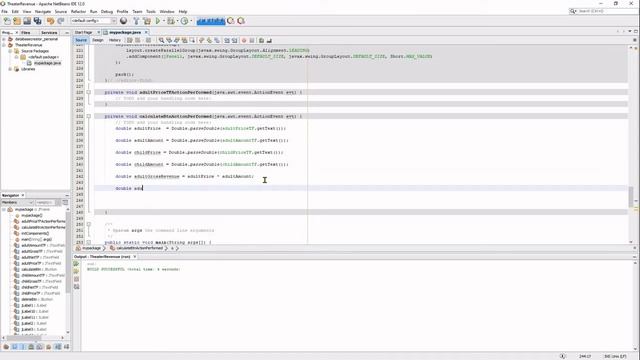
Task: Select childAmountTF field in Navigator
Action: (x=42, y=276)
